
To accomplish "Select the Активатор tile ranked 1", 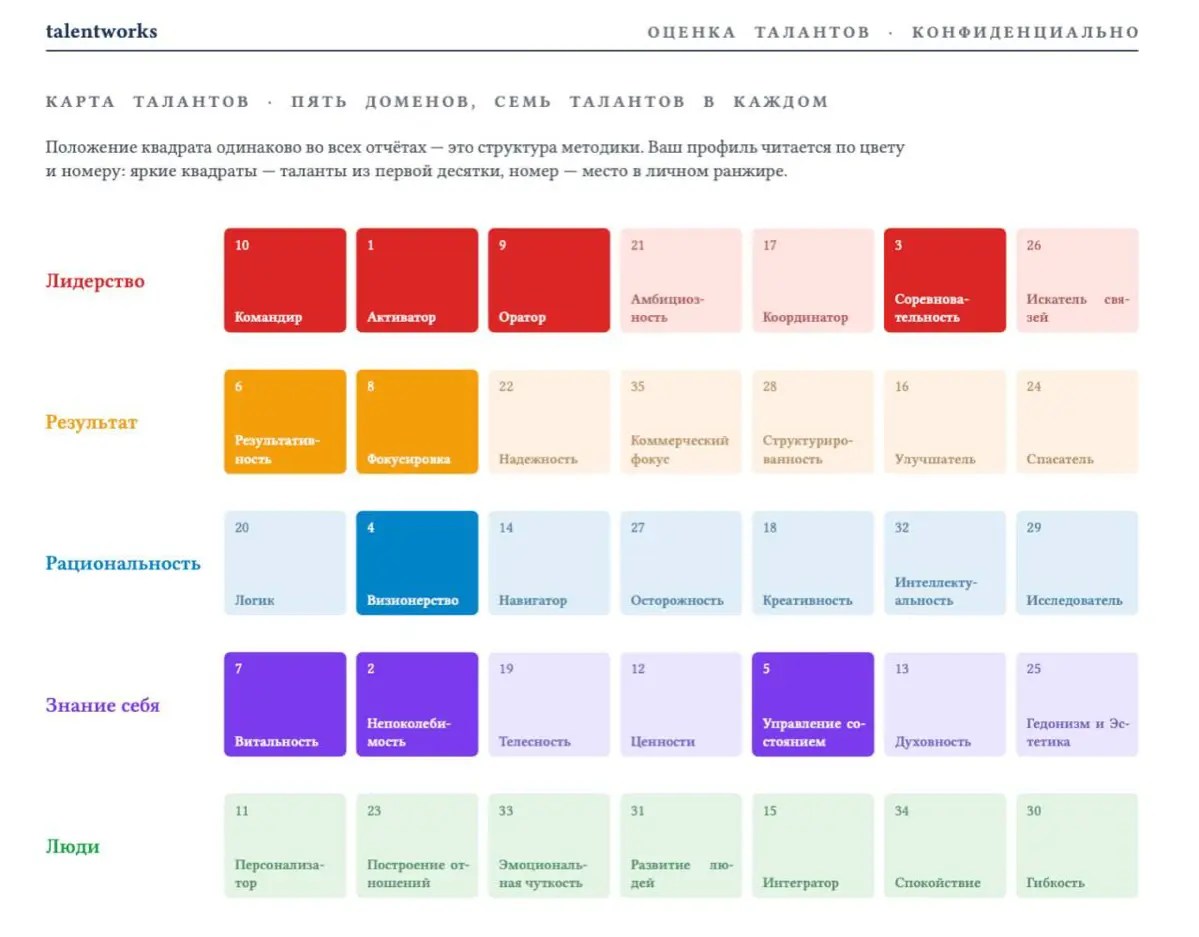I will pos(417,280).
